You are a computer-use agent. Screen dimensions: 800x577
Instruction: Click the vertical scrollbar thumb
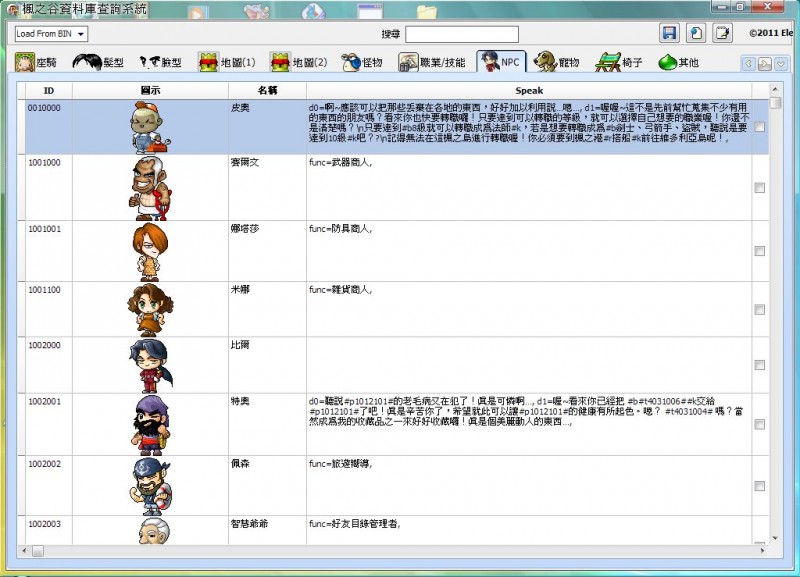[776, 103]
